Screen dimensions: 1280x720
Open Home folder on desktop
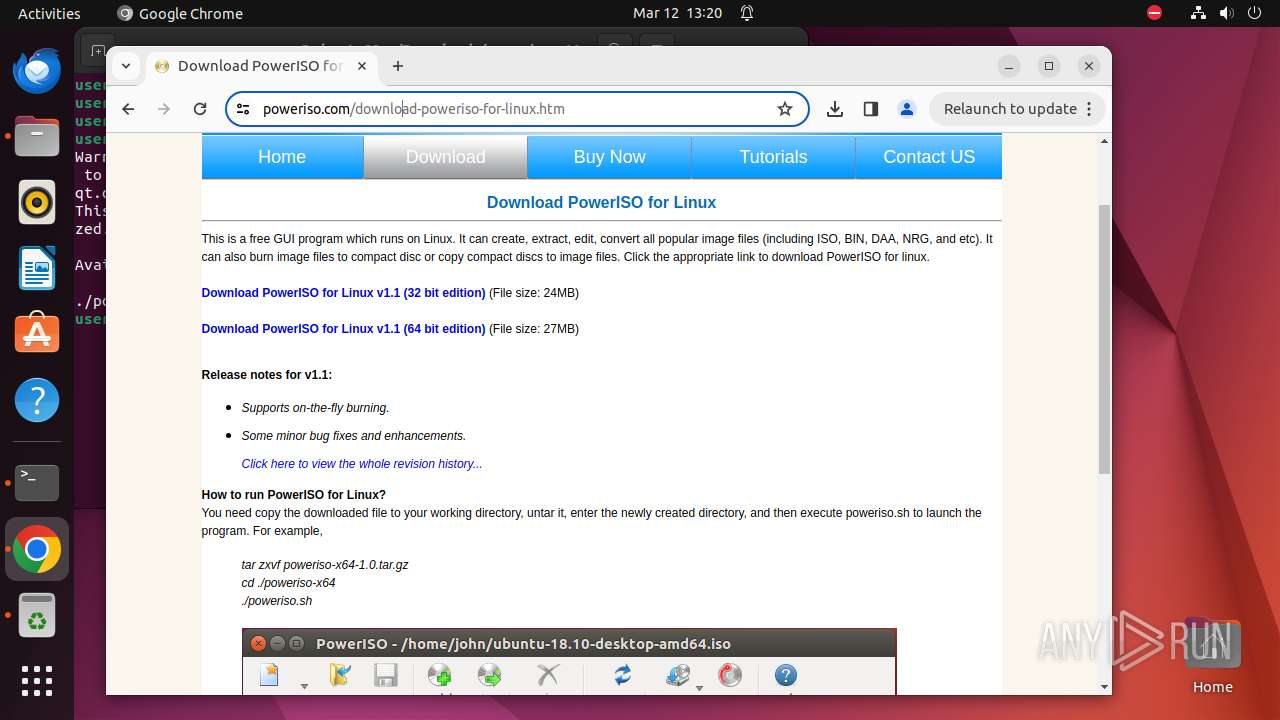click(1212, 655)
